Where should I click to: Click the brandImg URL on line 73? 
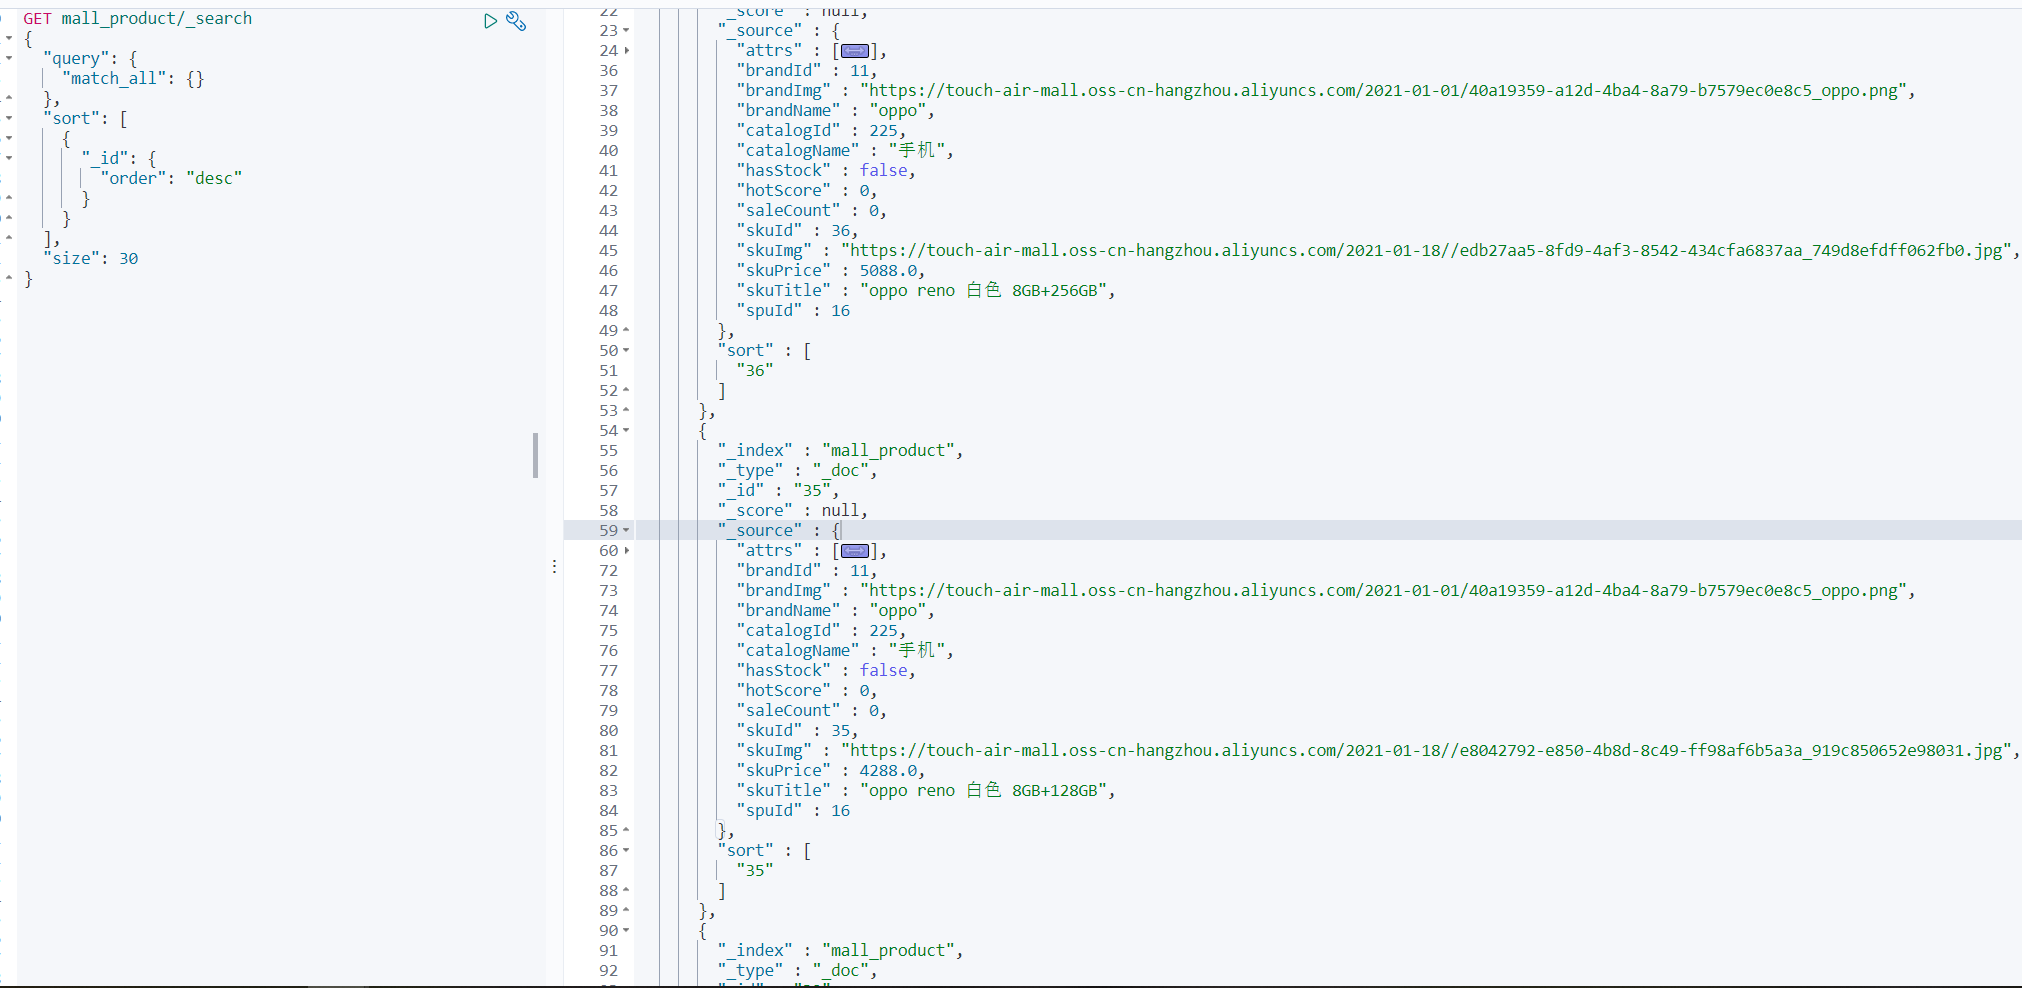click(1384, 591)
